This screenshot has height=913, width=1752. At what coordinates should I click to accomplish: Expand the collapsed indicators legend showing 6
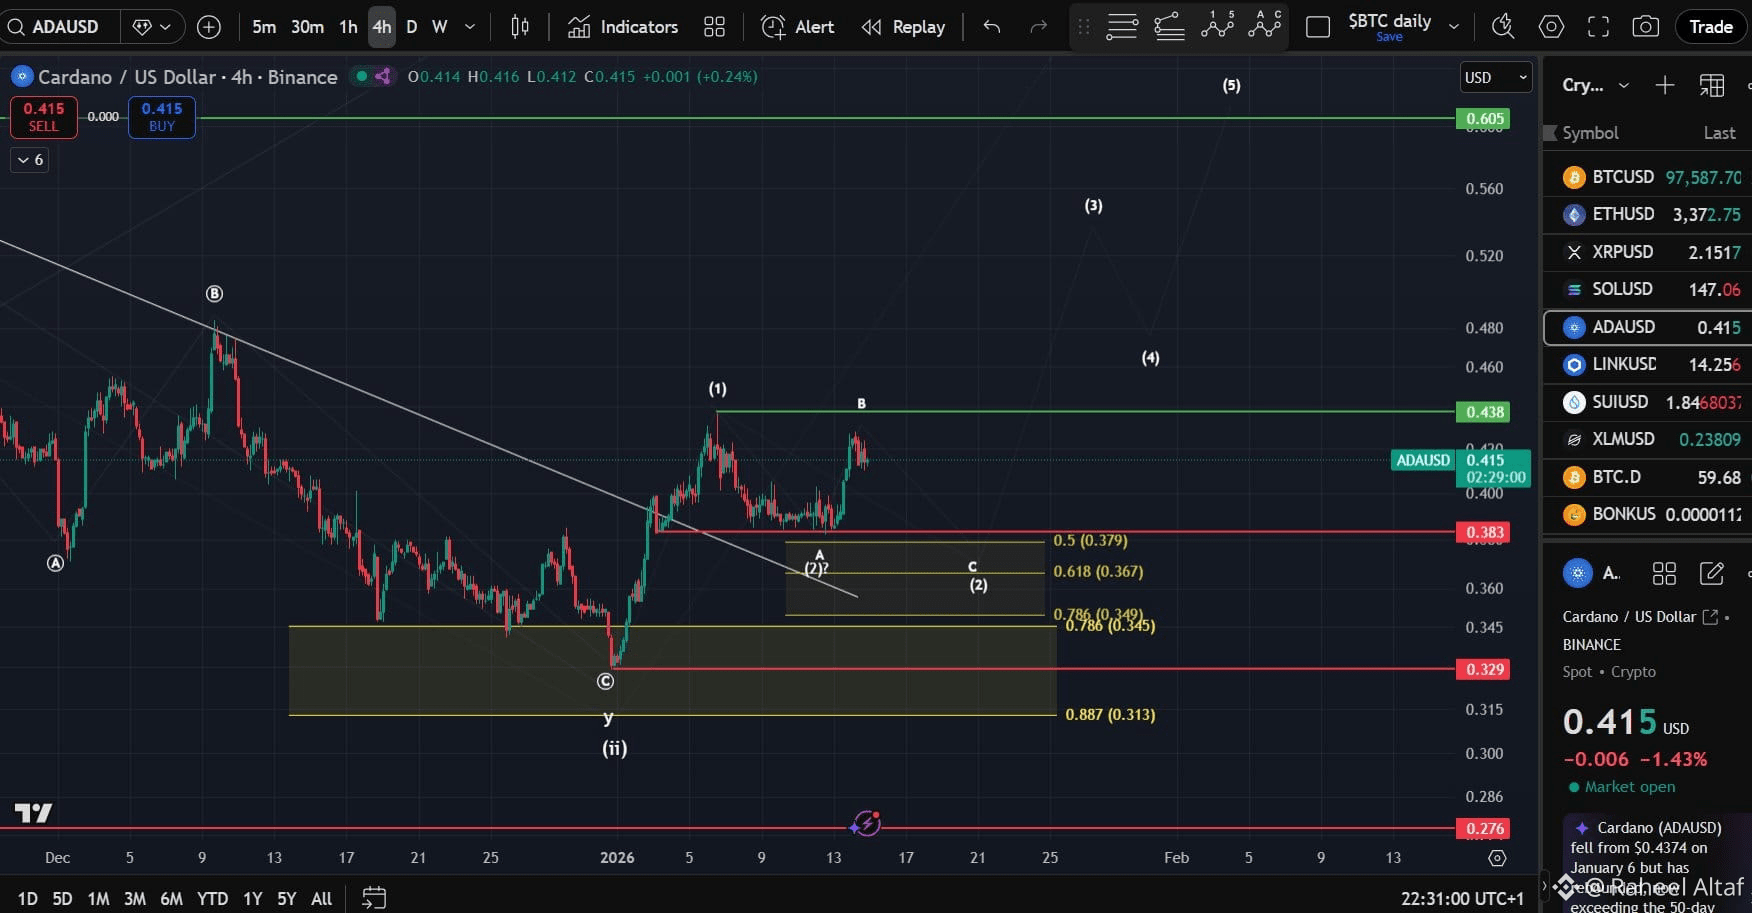(x=30, y=159)
